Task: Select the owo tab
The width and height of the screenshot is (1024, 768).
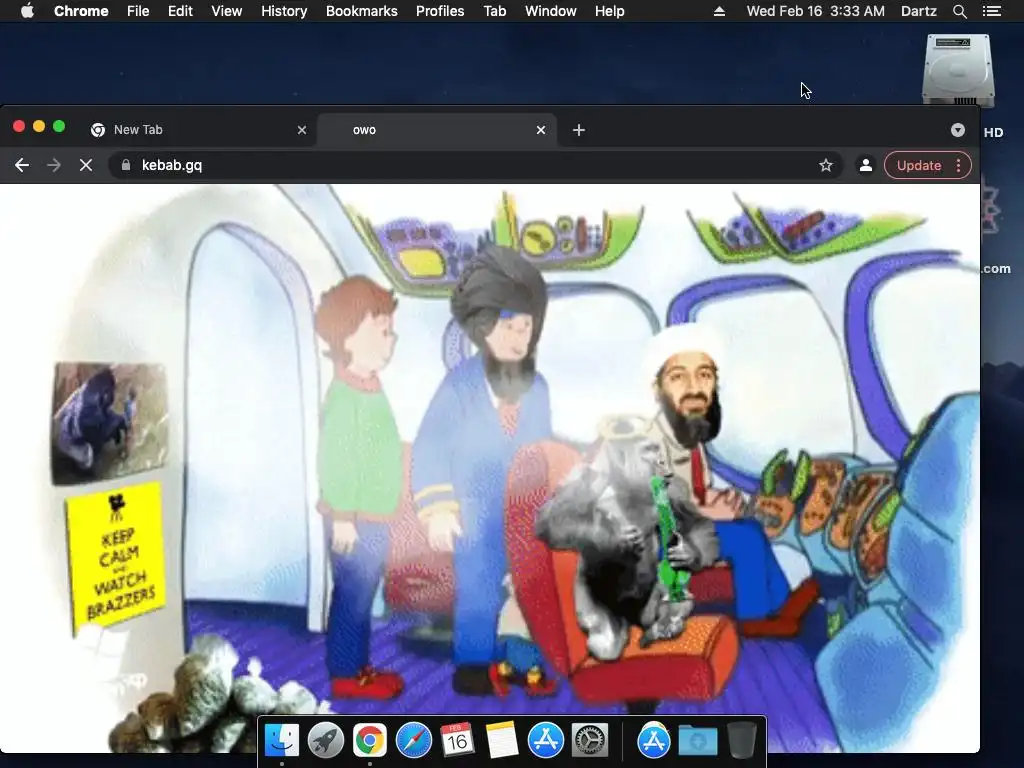Action: 436,130
